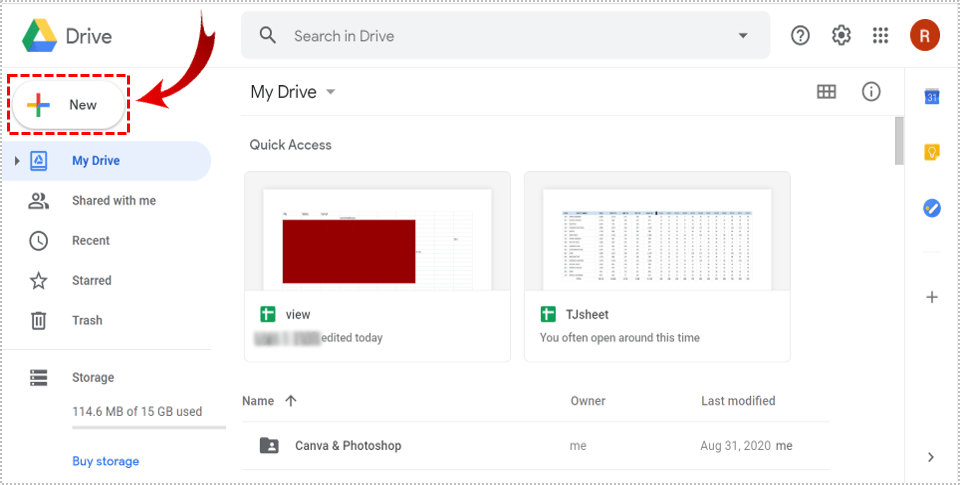This screenshot has width=960, height=485.
Task: Type in the Search in Drive field
Action: click(500, 36)
